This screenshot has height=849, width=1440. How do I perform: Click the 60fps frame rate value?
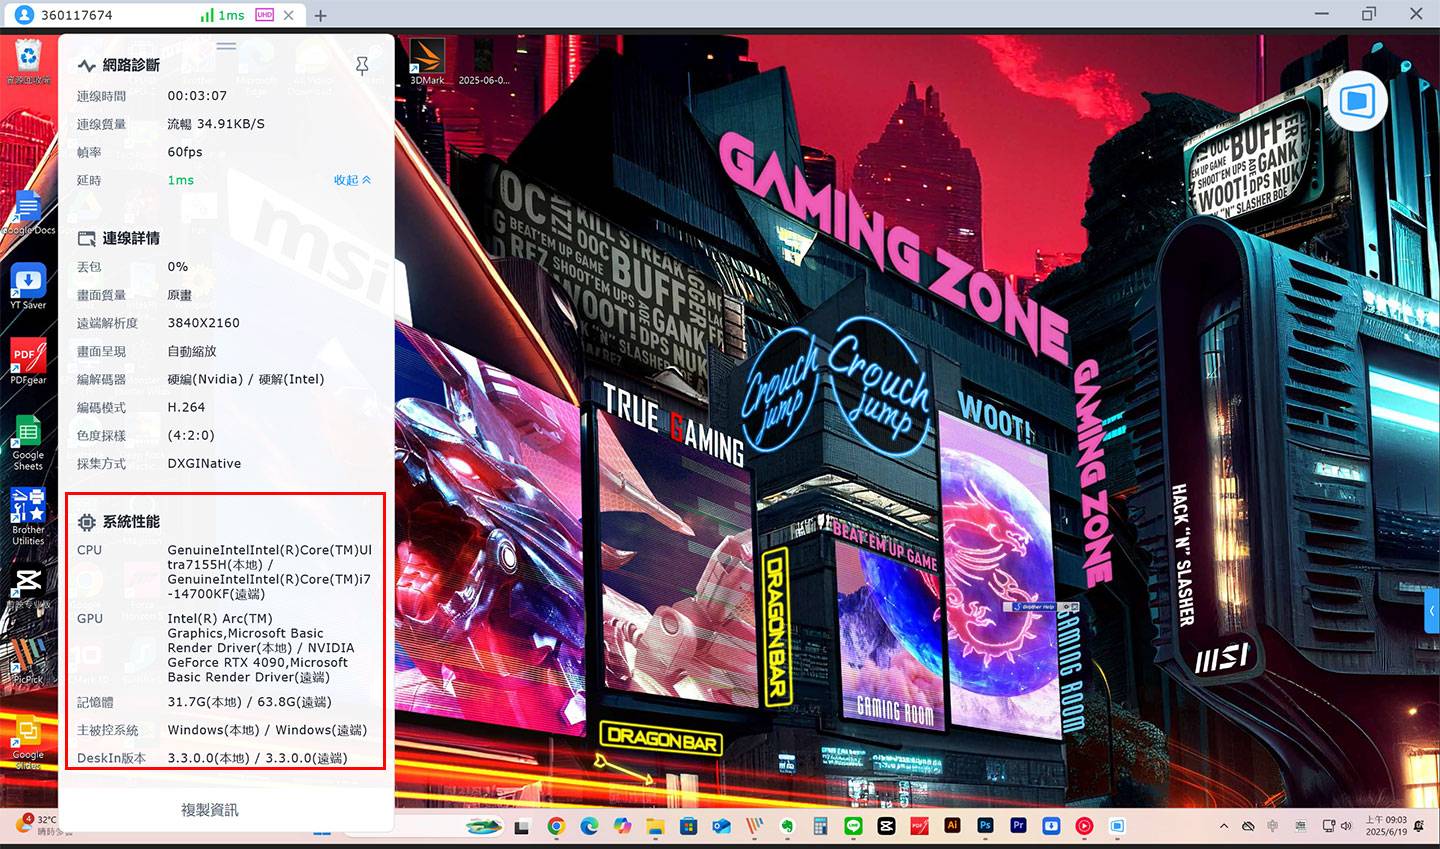coord(185,152)
